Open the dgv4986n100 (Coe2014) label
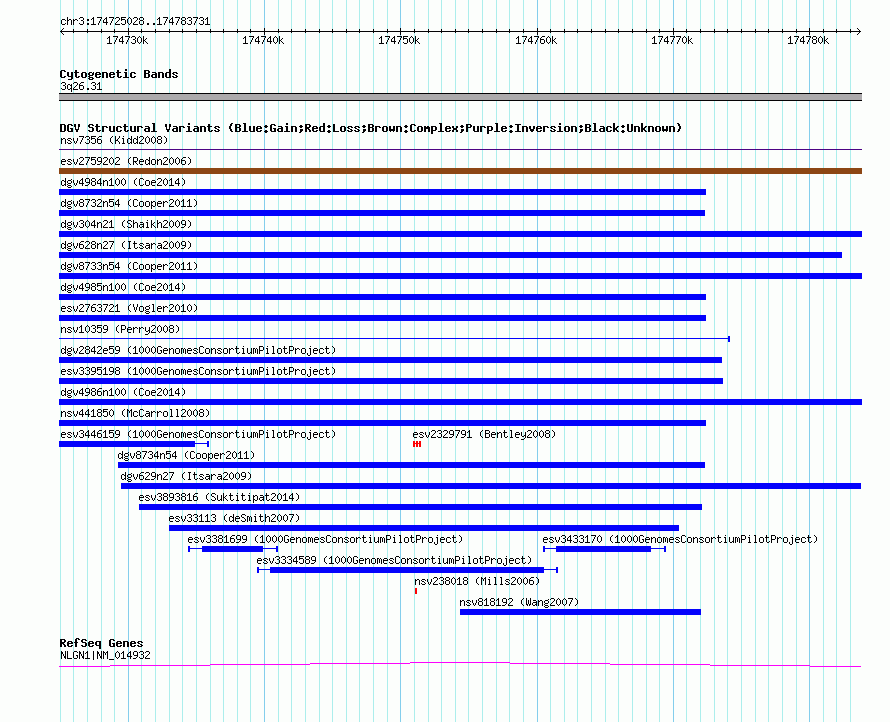Image resolution: width=890 pixels, height=722 pixels. tap(123, 392)
